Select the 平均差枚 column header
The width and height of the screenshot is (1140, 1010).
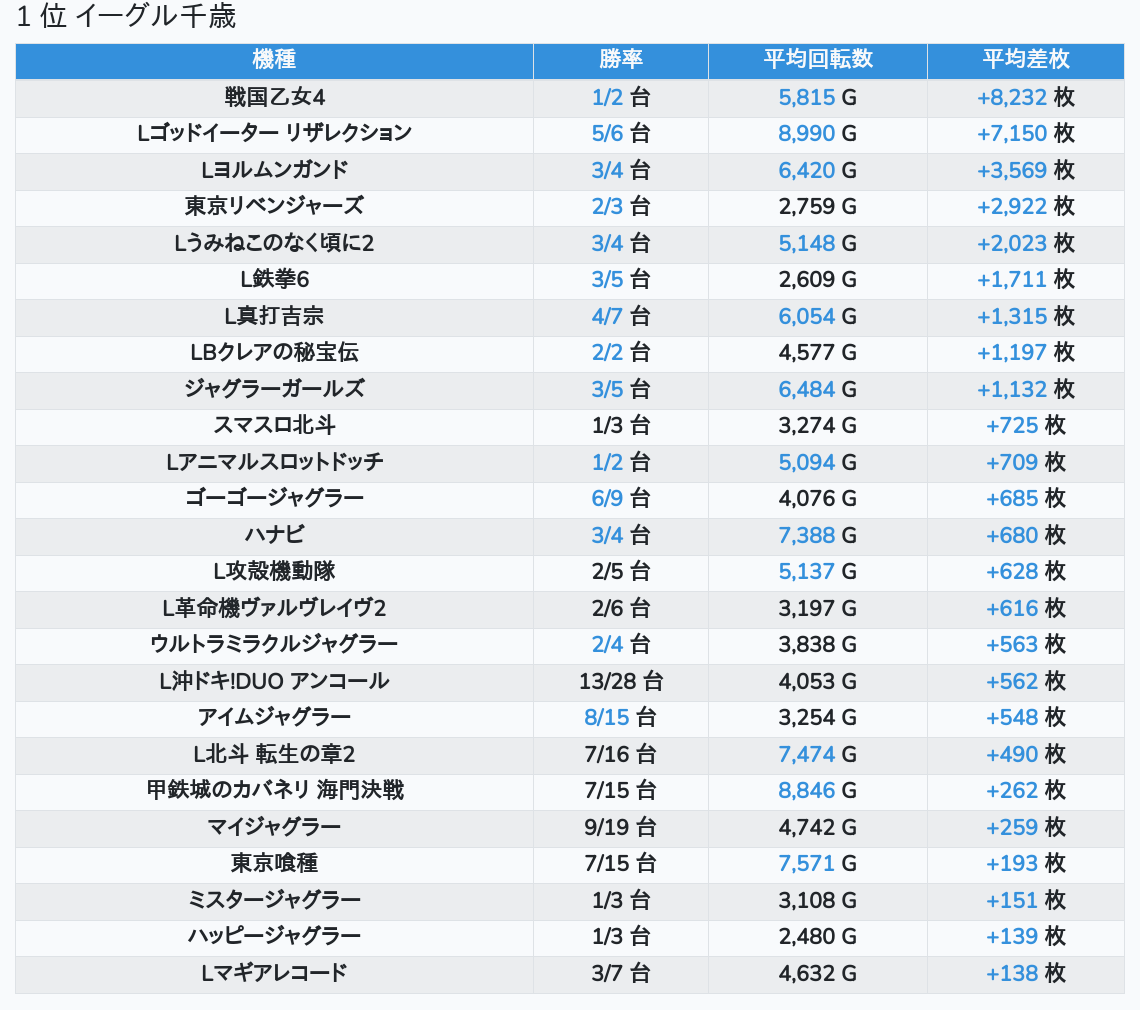click(x=1025, y=60)
